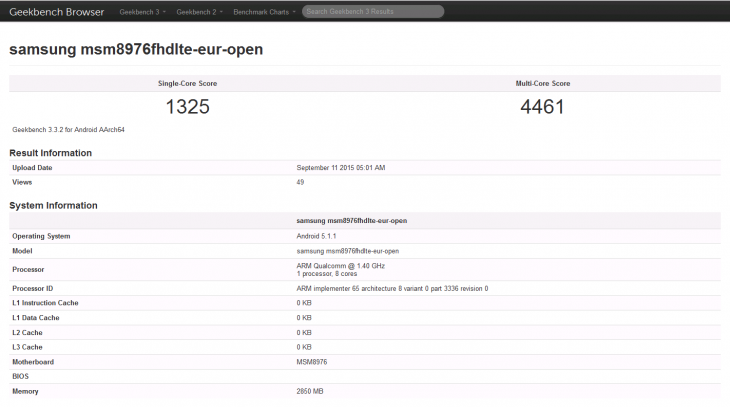Image resolution: width=730 pixels, height=407 pixels.
Task: Click the Model row label
Action: click(22, 251)
